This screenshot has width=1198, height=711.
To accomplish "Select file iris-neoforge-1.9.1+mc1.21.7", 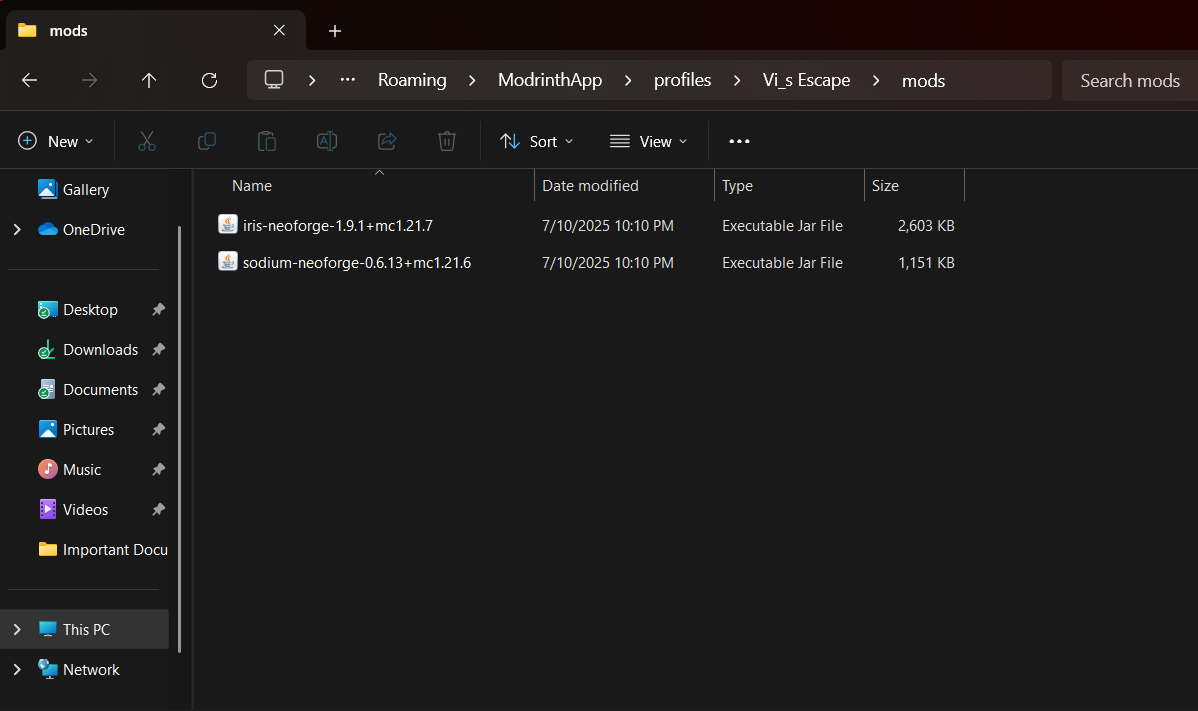I will tap(337, 225).
